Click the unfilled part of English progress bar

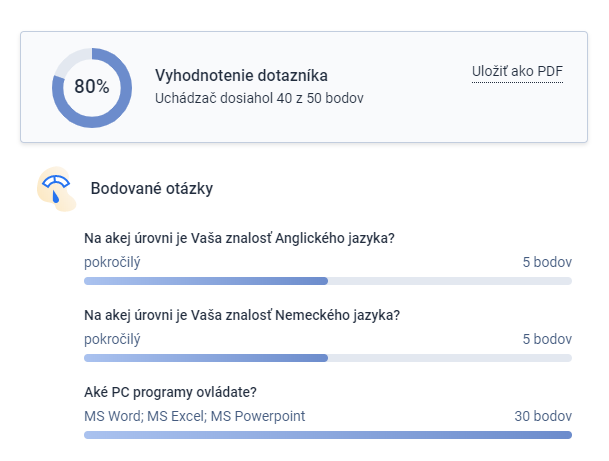click(x=450, y=281)
